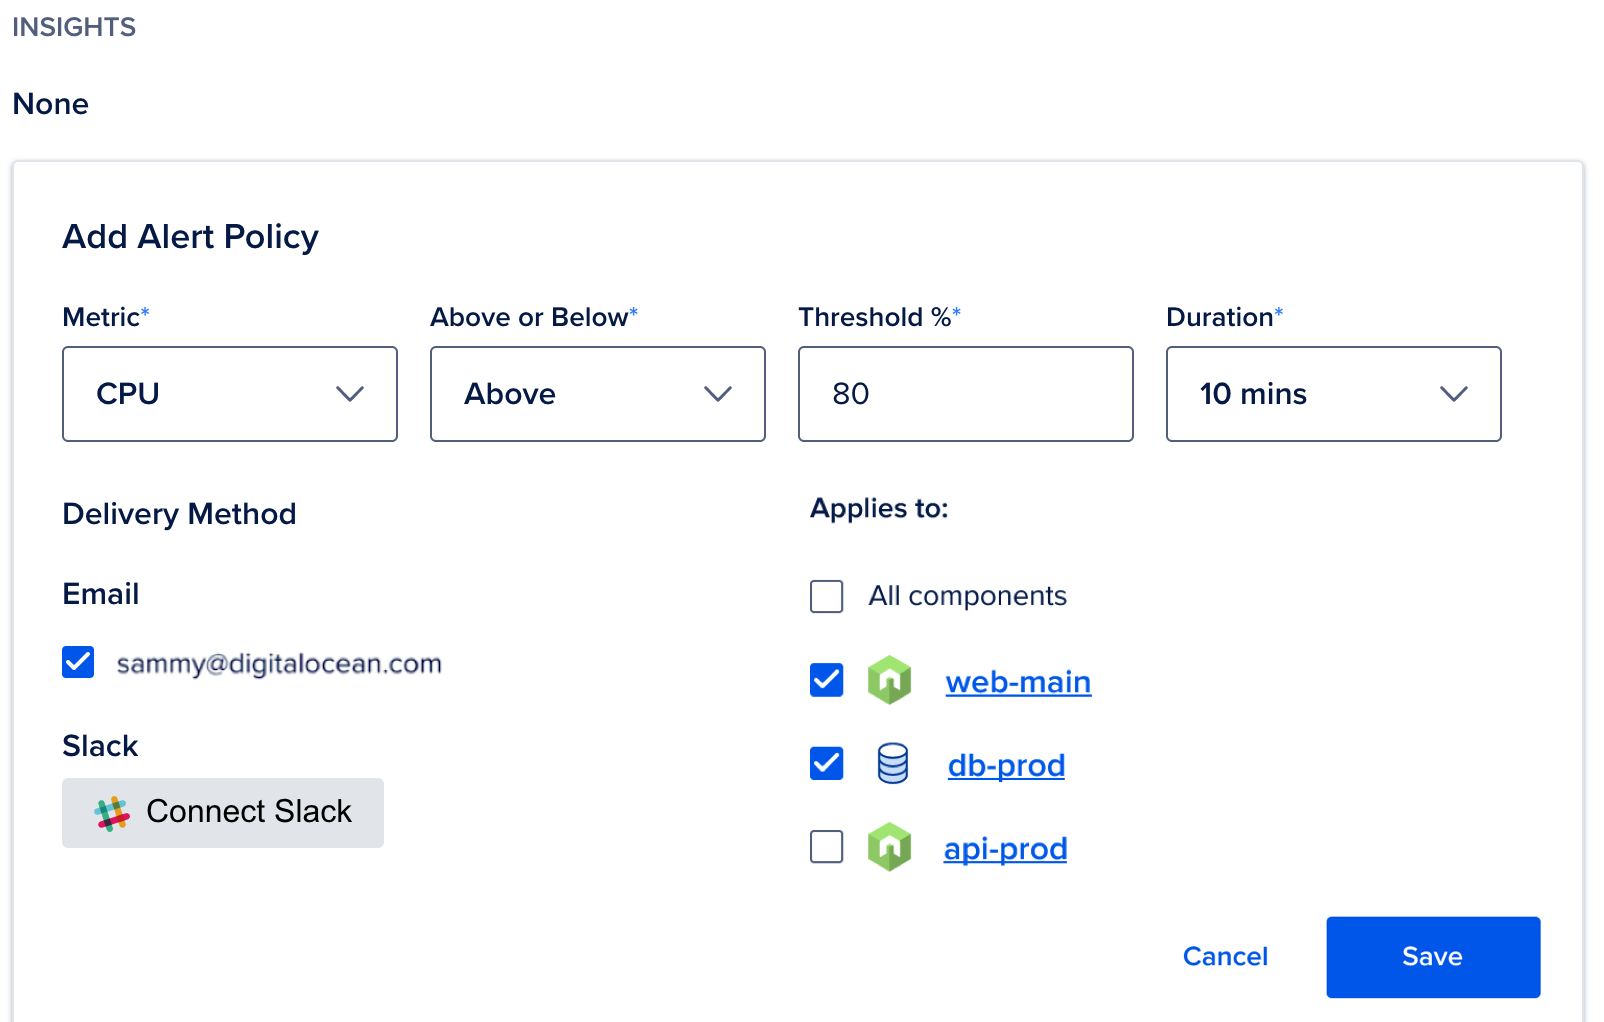Click the Delivery Method heading
Image resolution: width=1604 pixels, height=1022 pixels.
[179, 514]
